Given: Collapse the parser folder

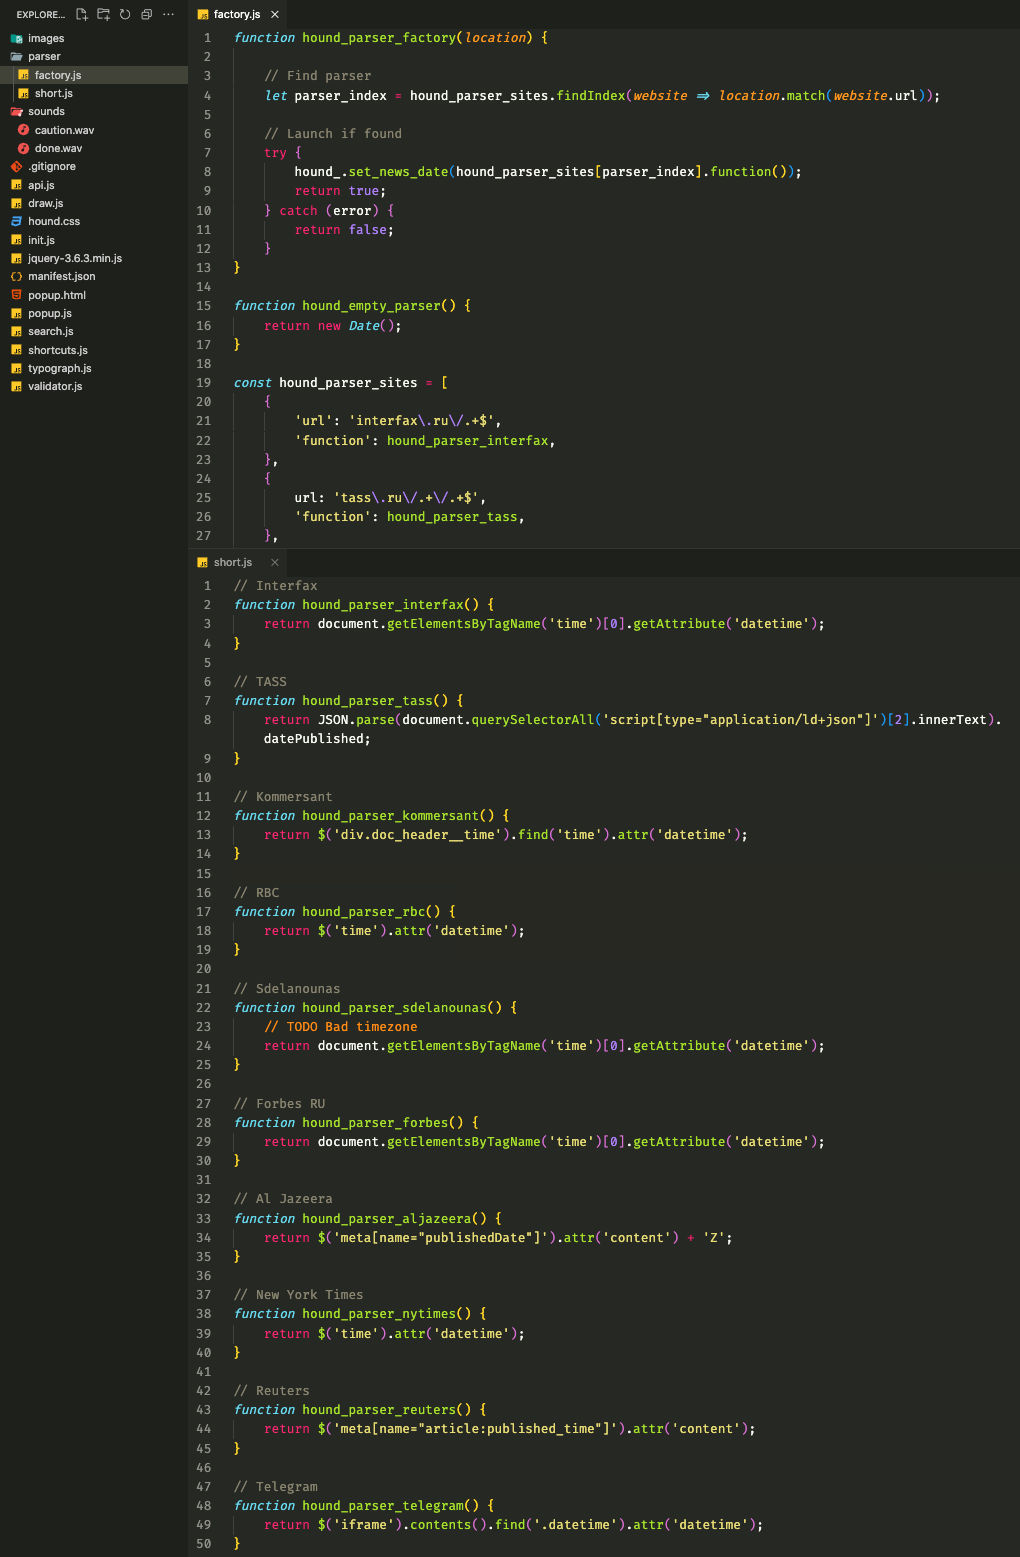Looking at the screenshot, I should point(94,56).
